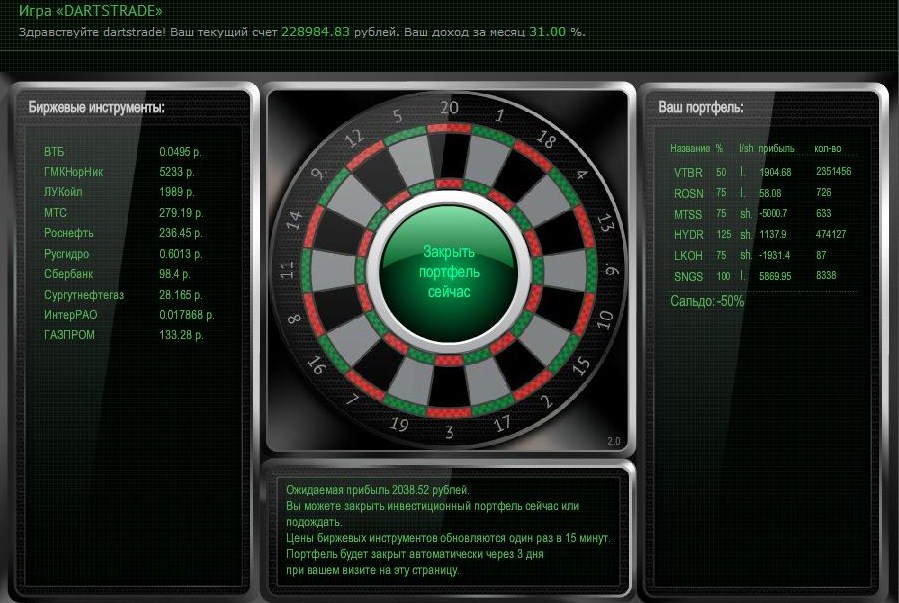Click dartboard sector number 16
The image size is (899, 603).
[316, 365]
